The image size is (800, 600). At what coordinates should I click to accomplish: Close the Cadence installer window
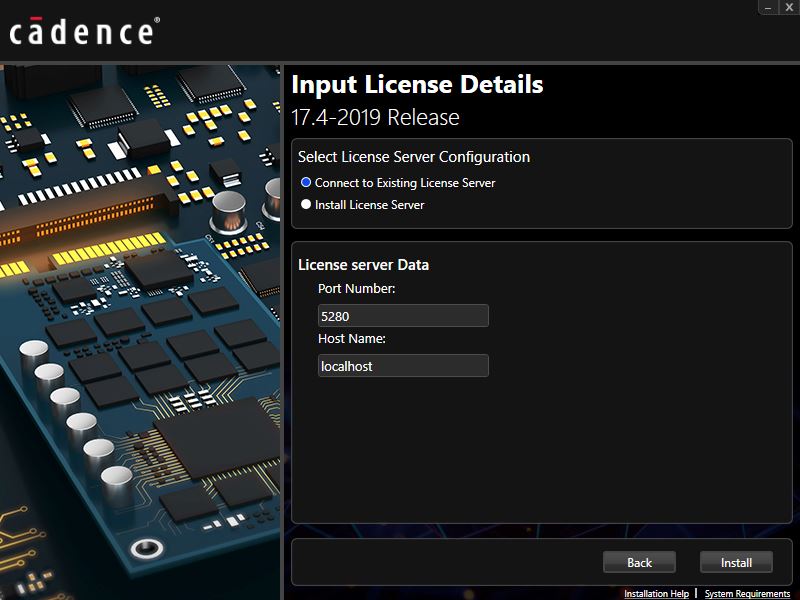(789, 7)
